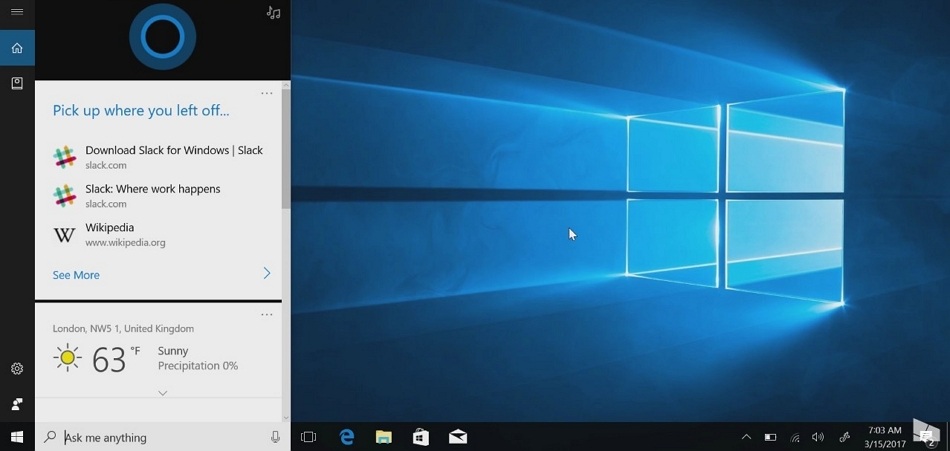Screen dimensions: 950x451
Task: Show hidden system tray icons
Action: click(x=746, y=437)
